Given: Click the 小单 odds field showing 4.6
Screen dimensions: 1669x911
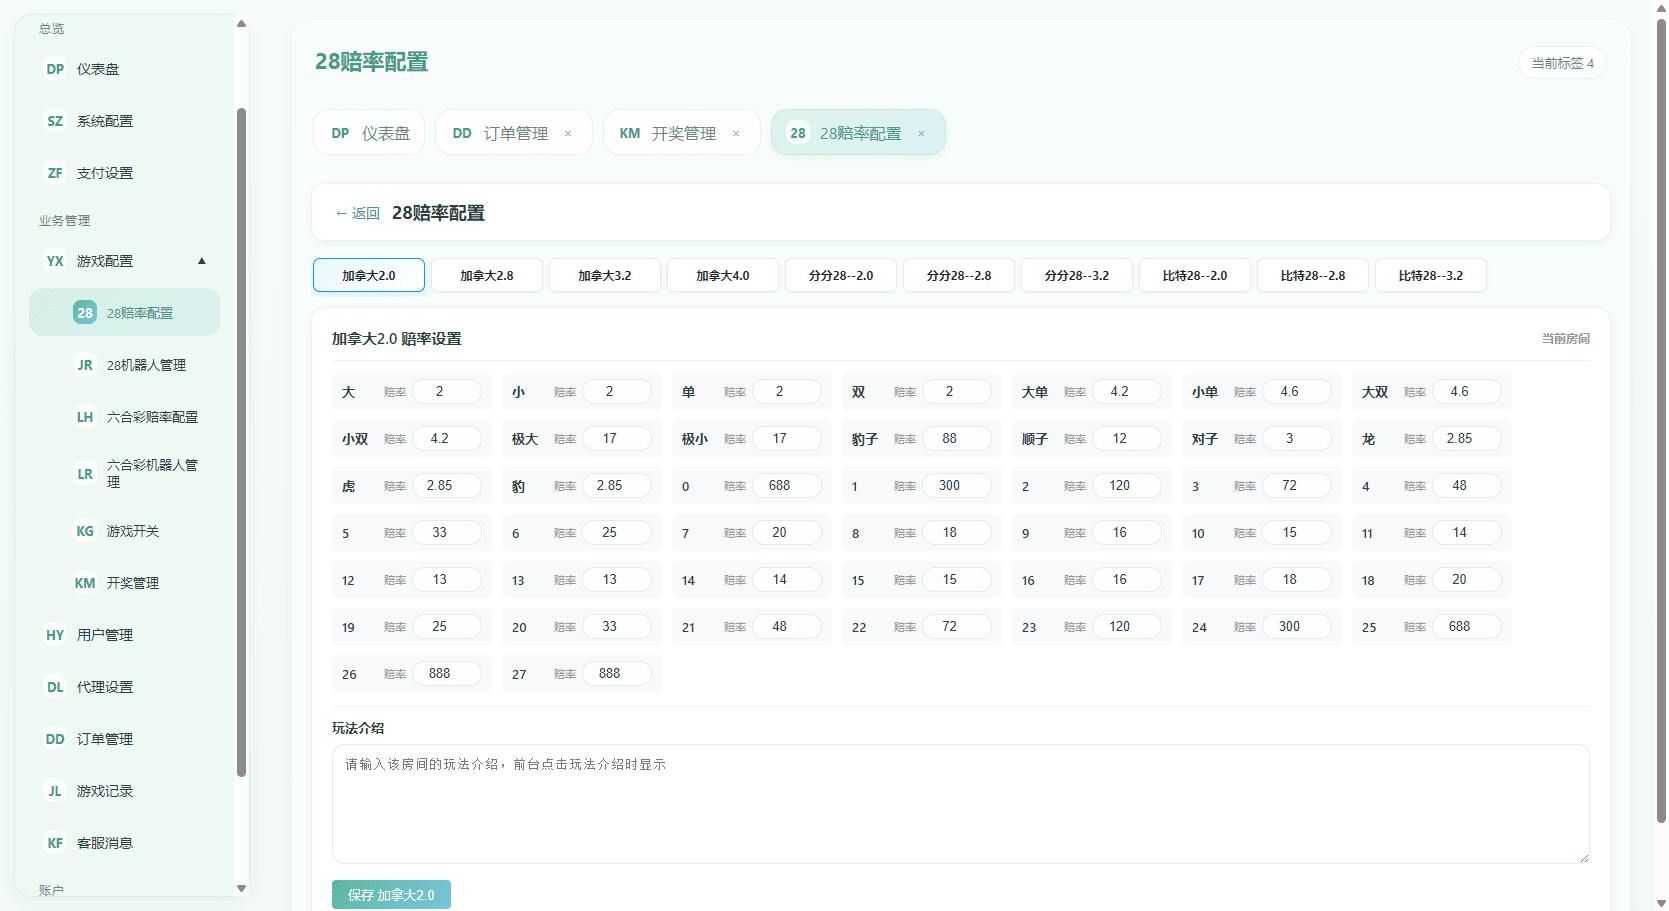Looking at the screenshot, I should click(x=1297, y=391).
